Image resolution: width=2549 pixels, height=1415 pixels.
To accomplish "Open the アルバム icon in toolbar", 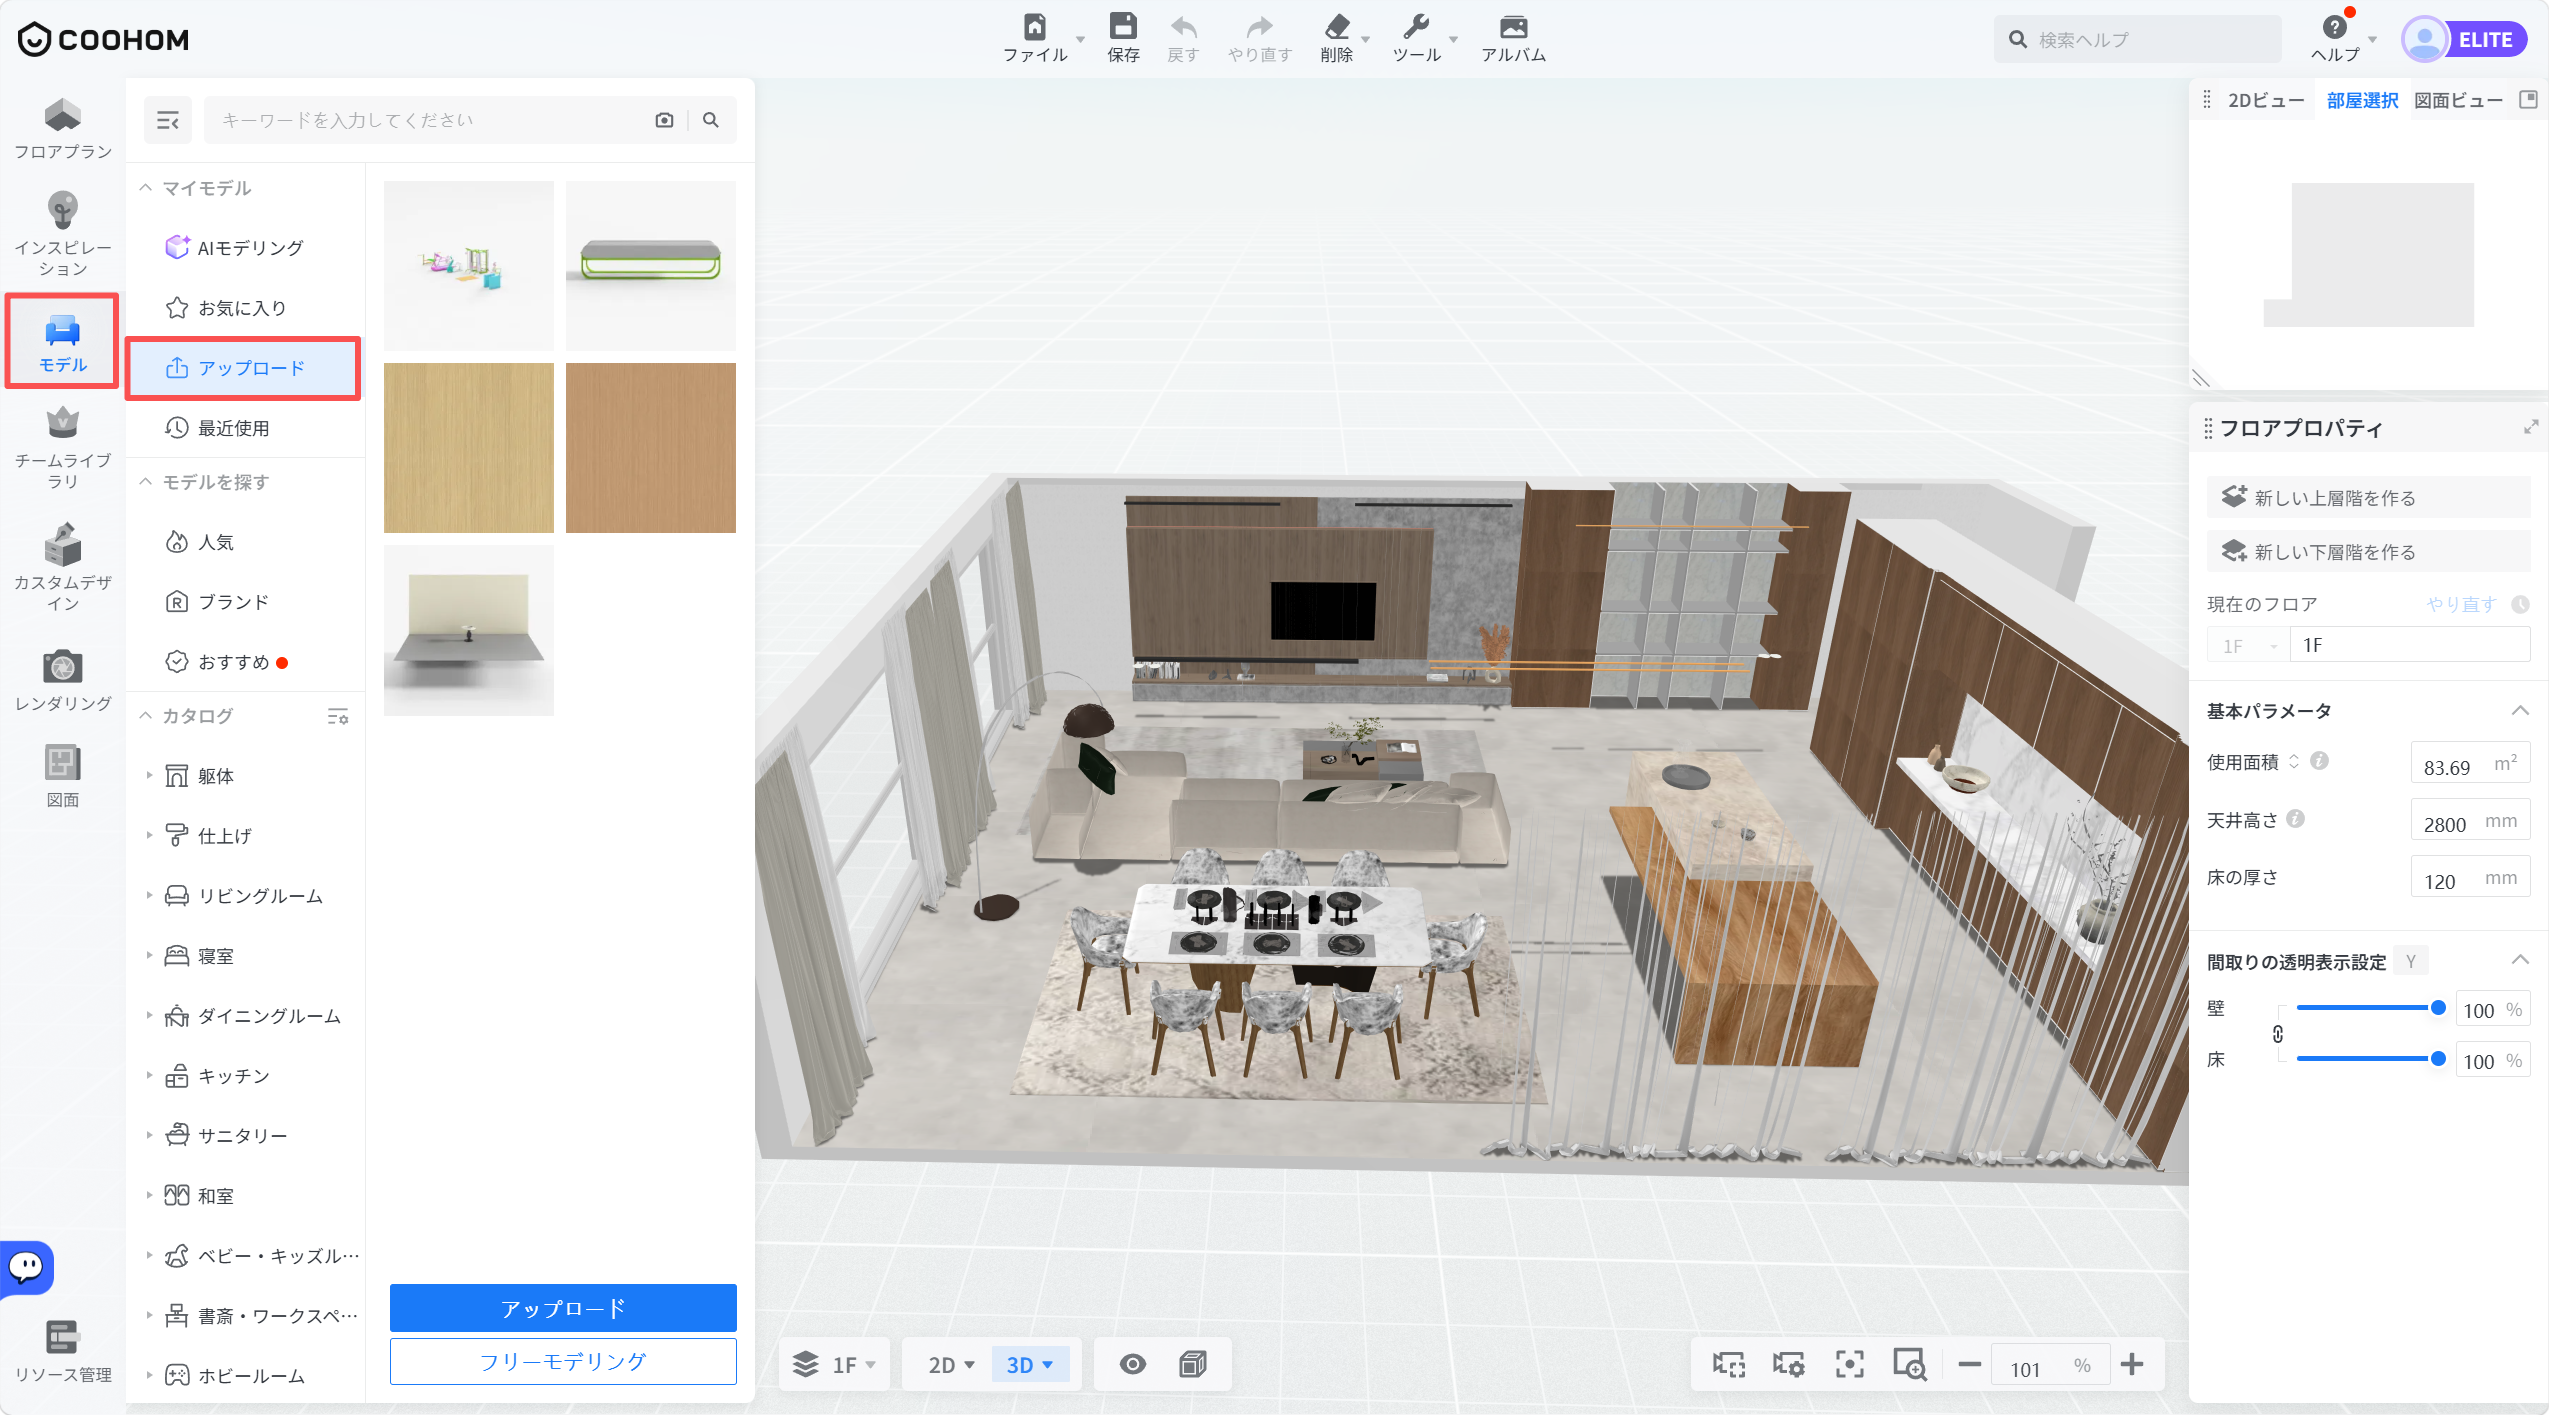I will 1513,38.
